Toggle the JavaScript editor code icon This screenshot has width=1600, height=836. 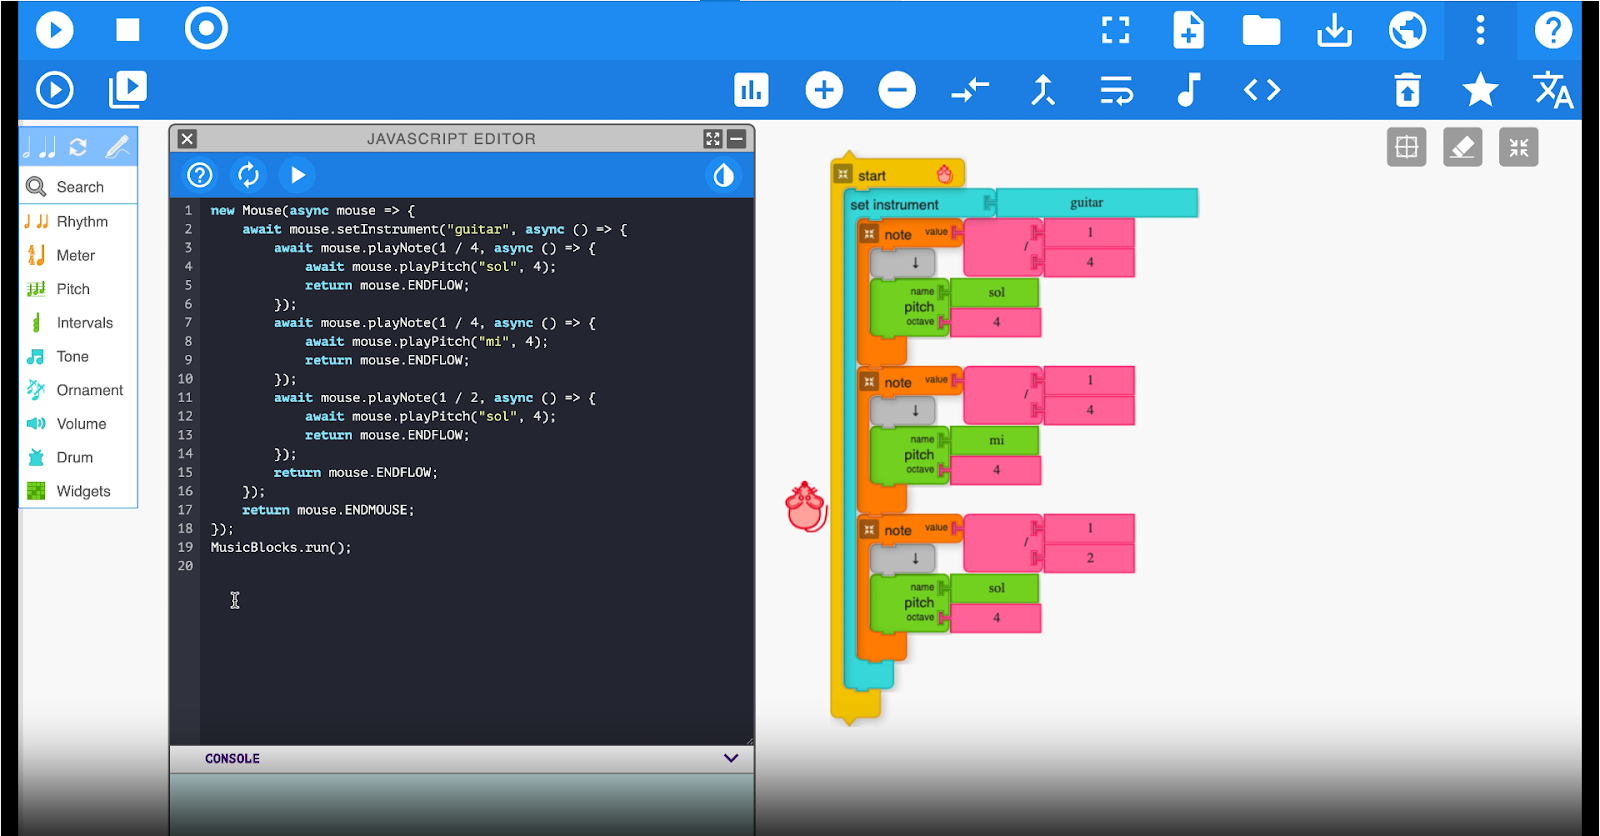(x=1261, y=90)
